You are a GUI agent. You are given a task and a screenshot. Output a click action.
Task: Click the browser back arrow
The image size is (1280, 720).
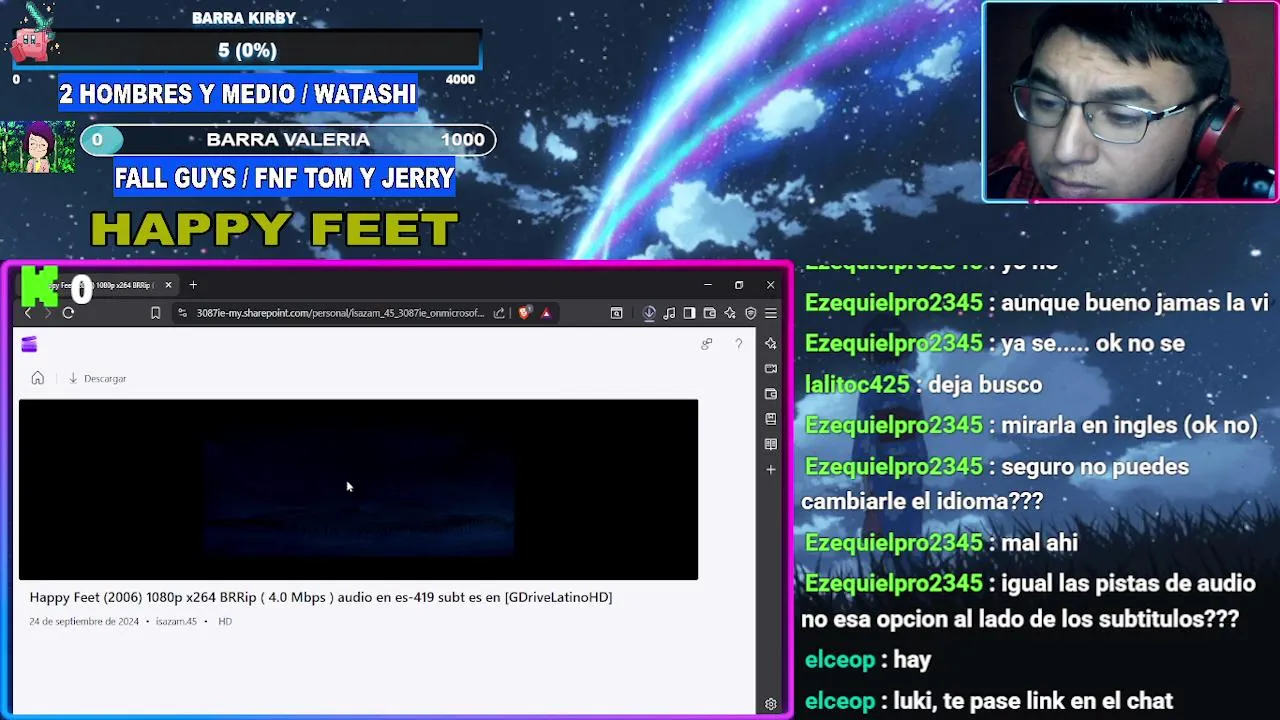pyautogui.click(x=28, y=313)
